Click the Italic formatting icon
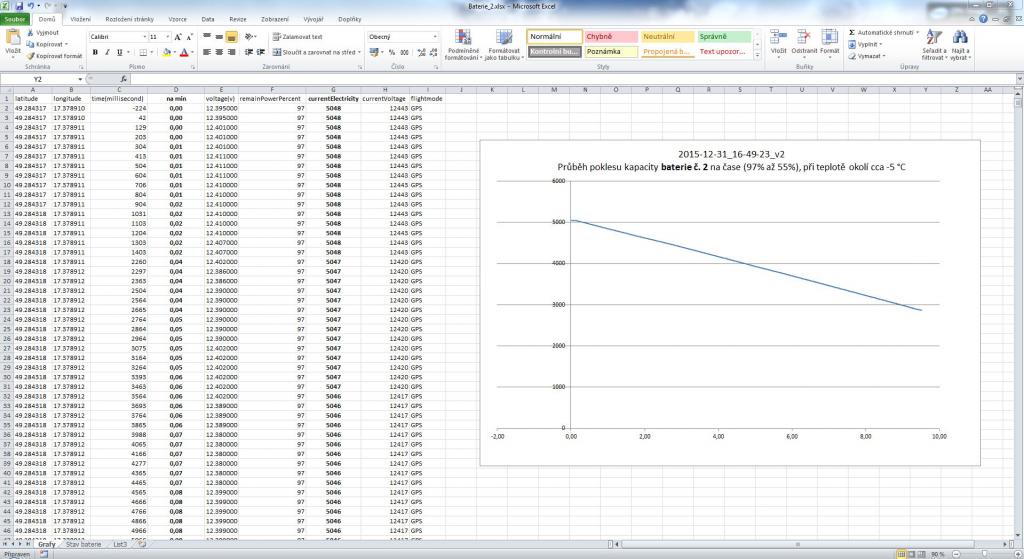Screen dimensions: 1024x559 point(107,52)
